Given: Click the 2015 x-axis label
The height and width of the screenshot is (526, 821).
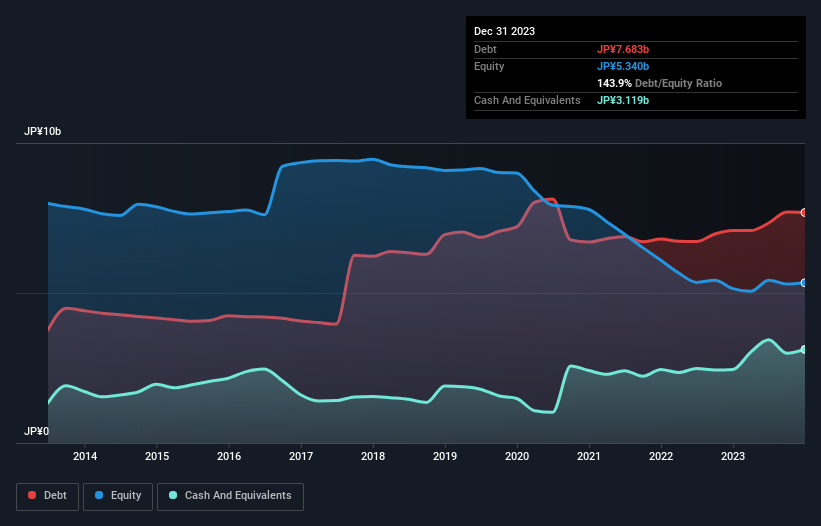Looking at the screenshot, I should click(x=157, y=456).
